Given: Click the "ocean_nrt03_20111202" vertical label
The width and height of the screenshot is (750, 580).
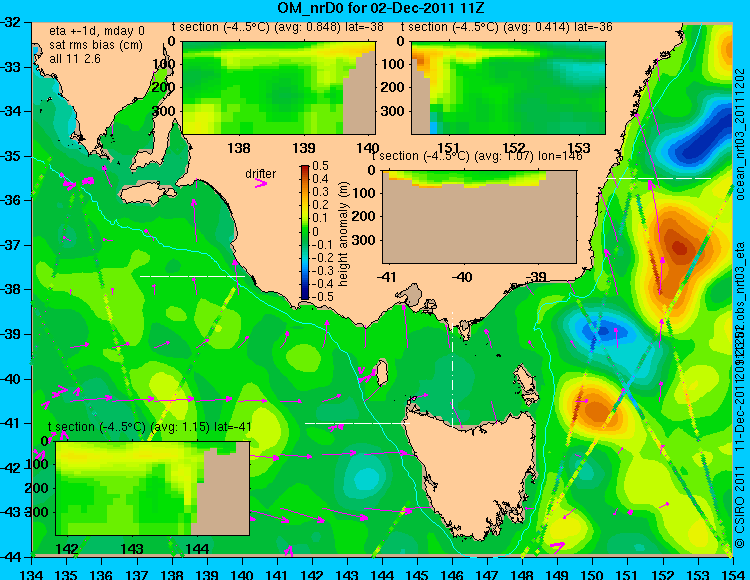Looking at the screenshot, I should pyautogui.click(x=740, y=134).
